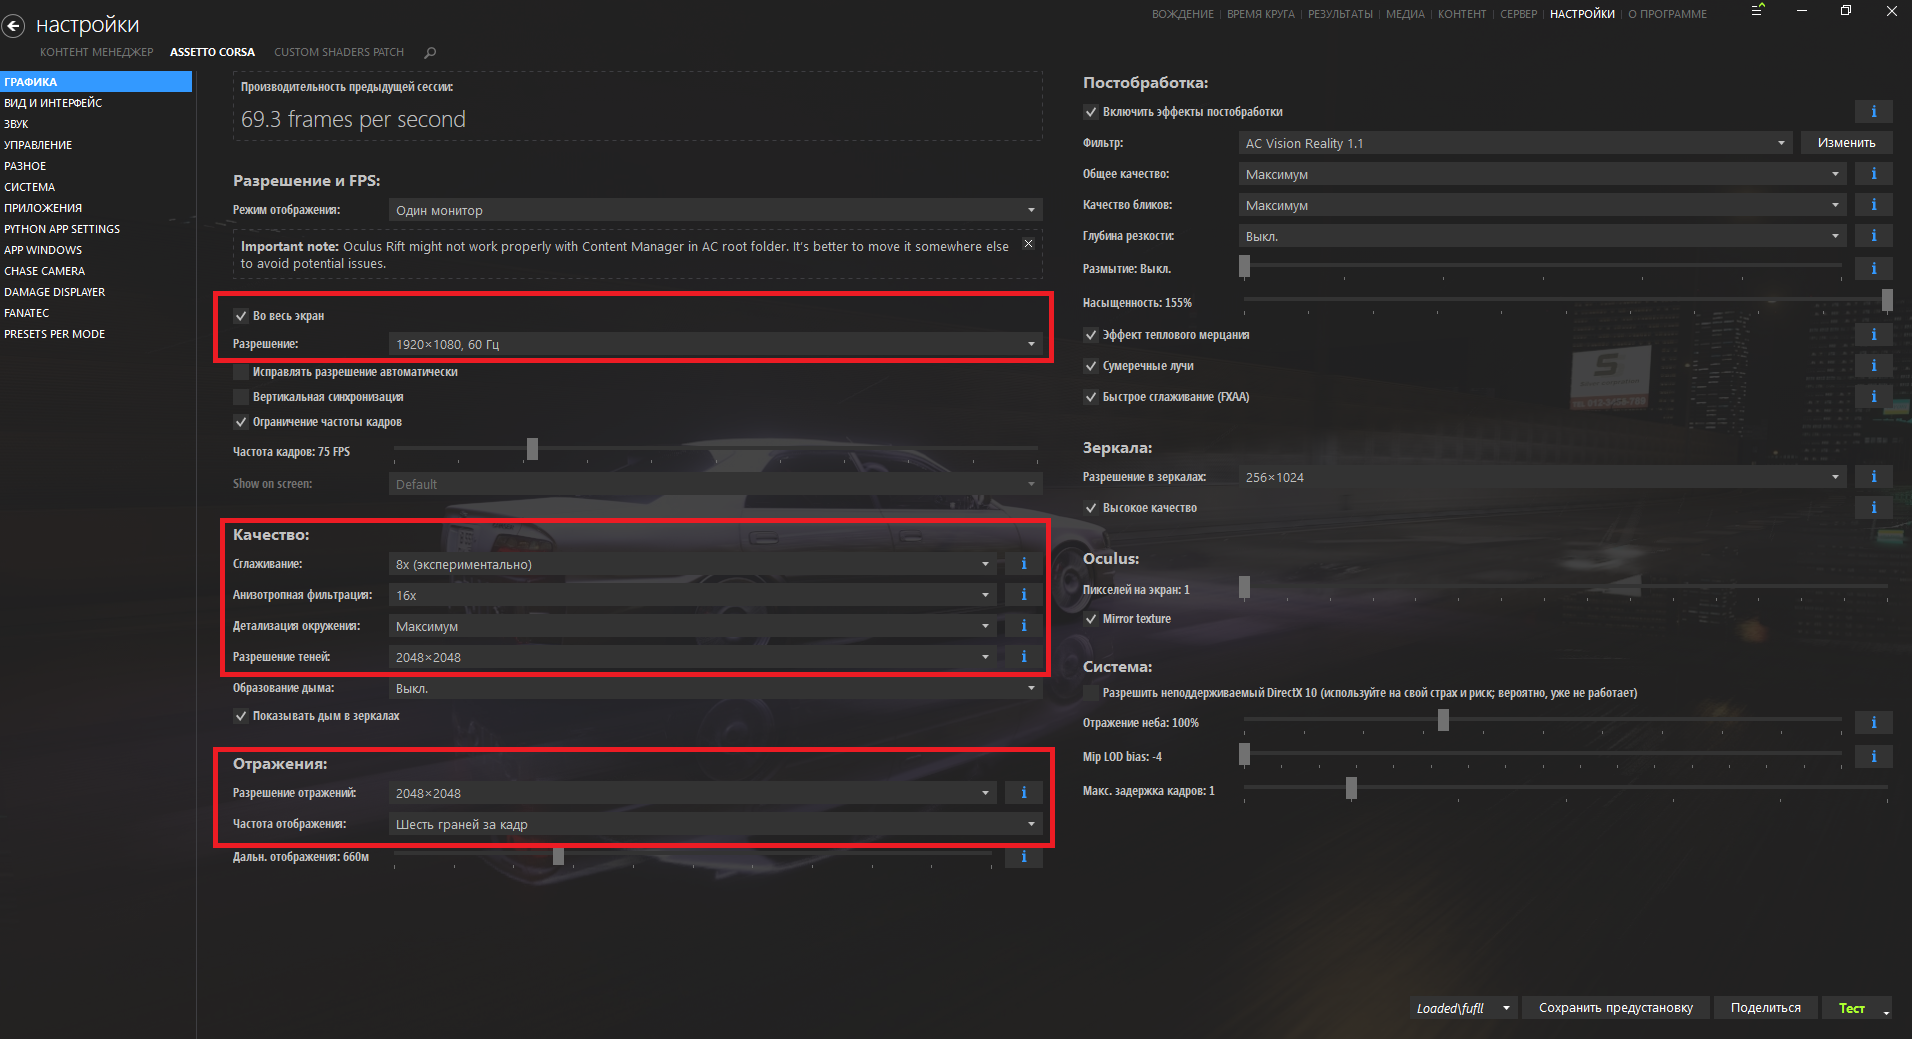Image resolution: width=1912 pixels, height=1039 pixels.
Task: Expand the Фильтр AC Vision Reality dropdown
Action: [x=1515, y=143]
